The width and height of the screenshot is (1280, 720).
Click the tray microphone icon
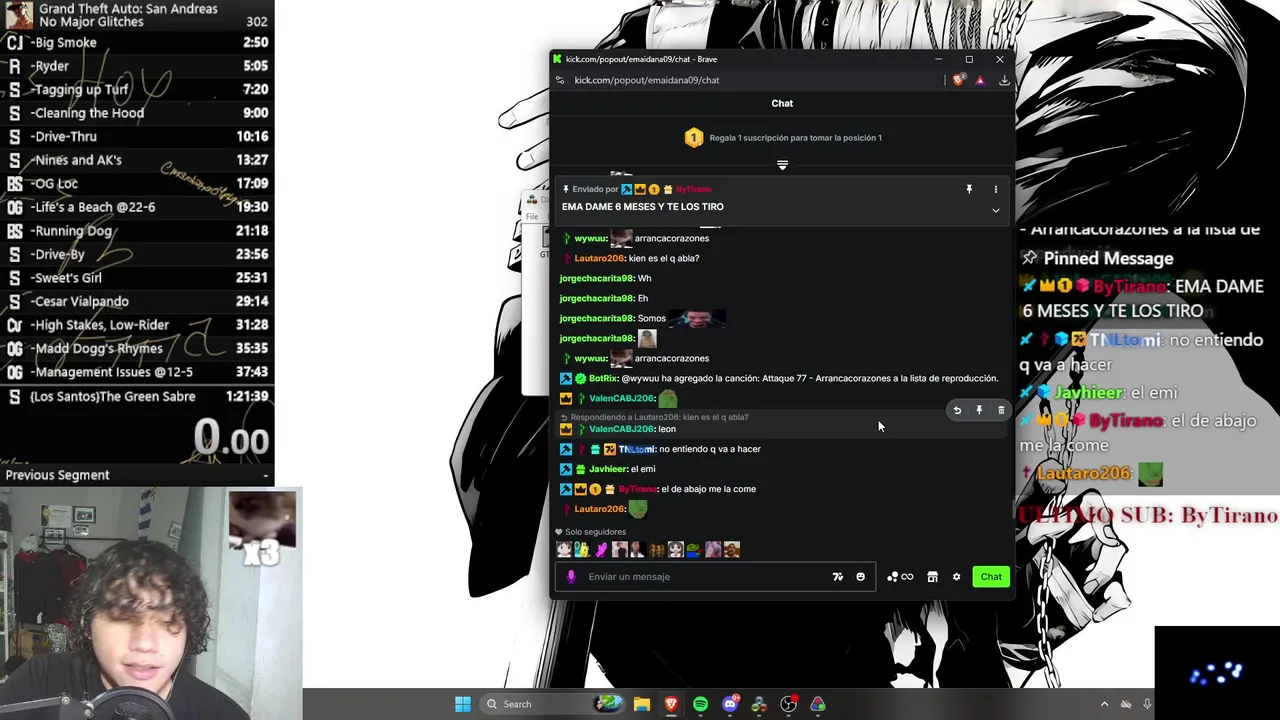coord(1148,704)
